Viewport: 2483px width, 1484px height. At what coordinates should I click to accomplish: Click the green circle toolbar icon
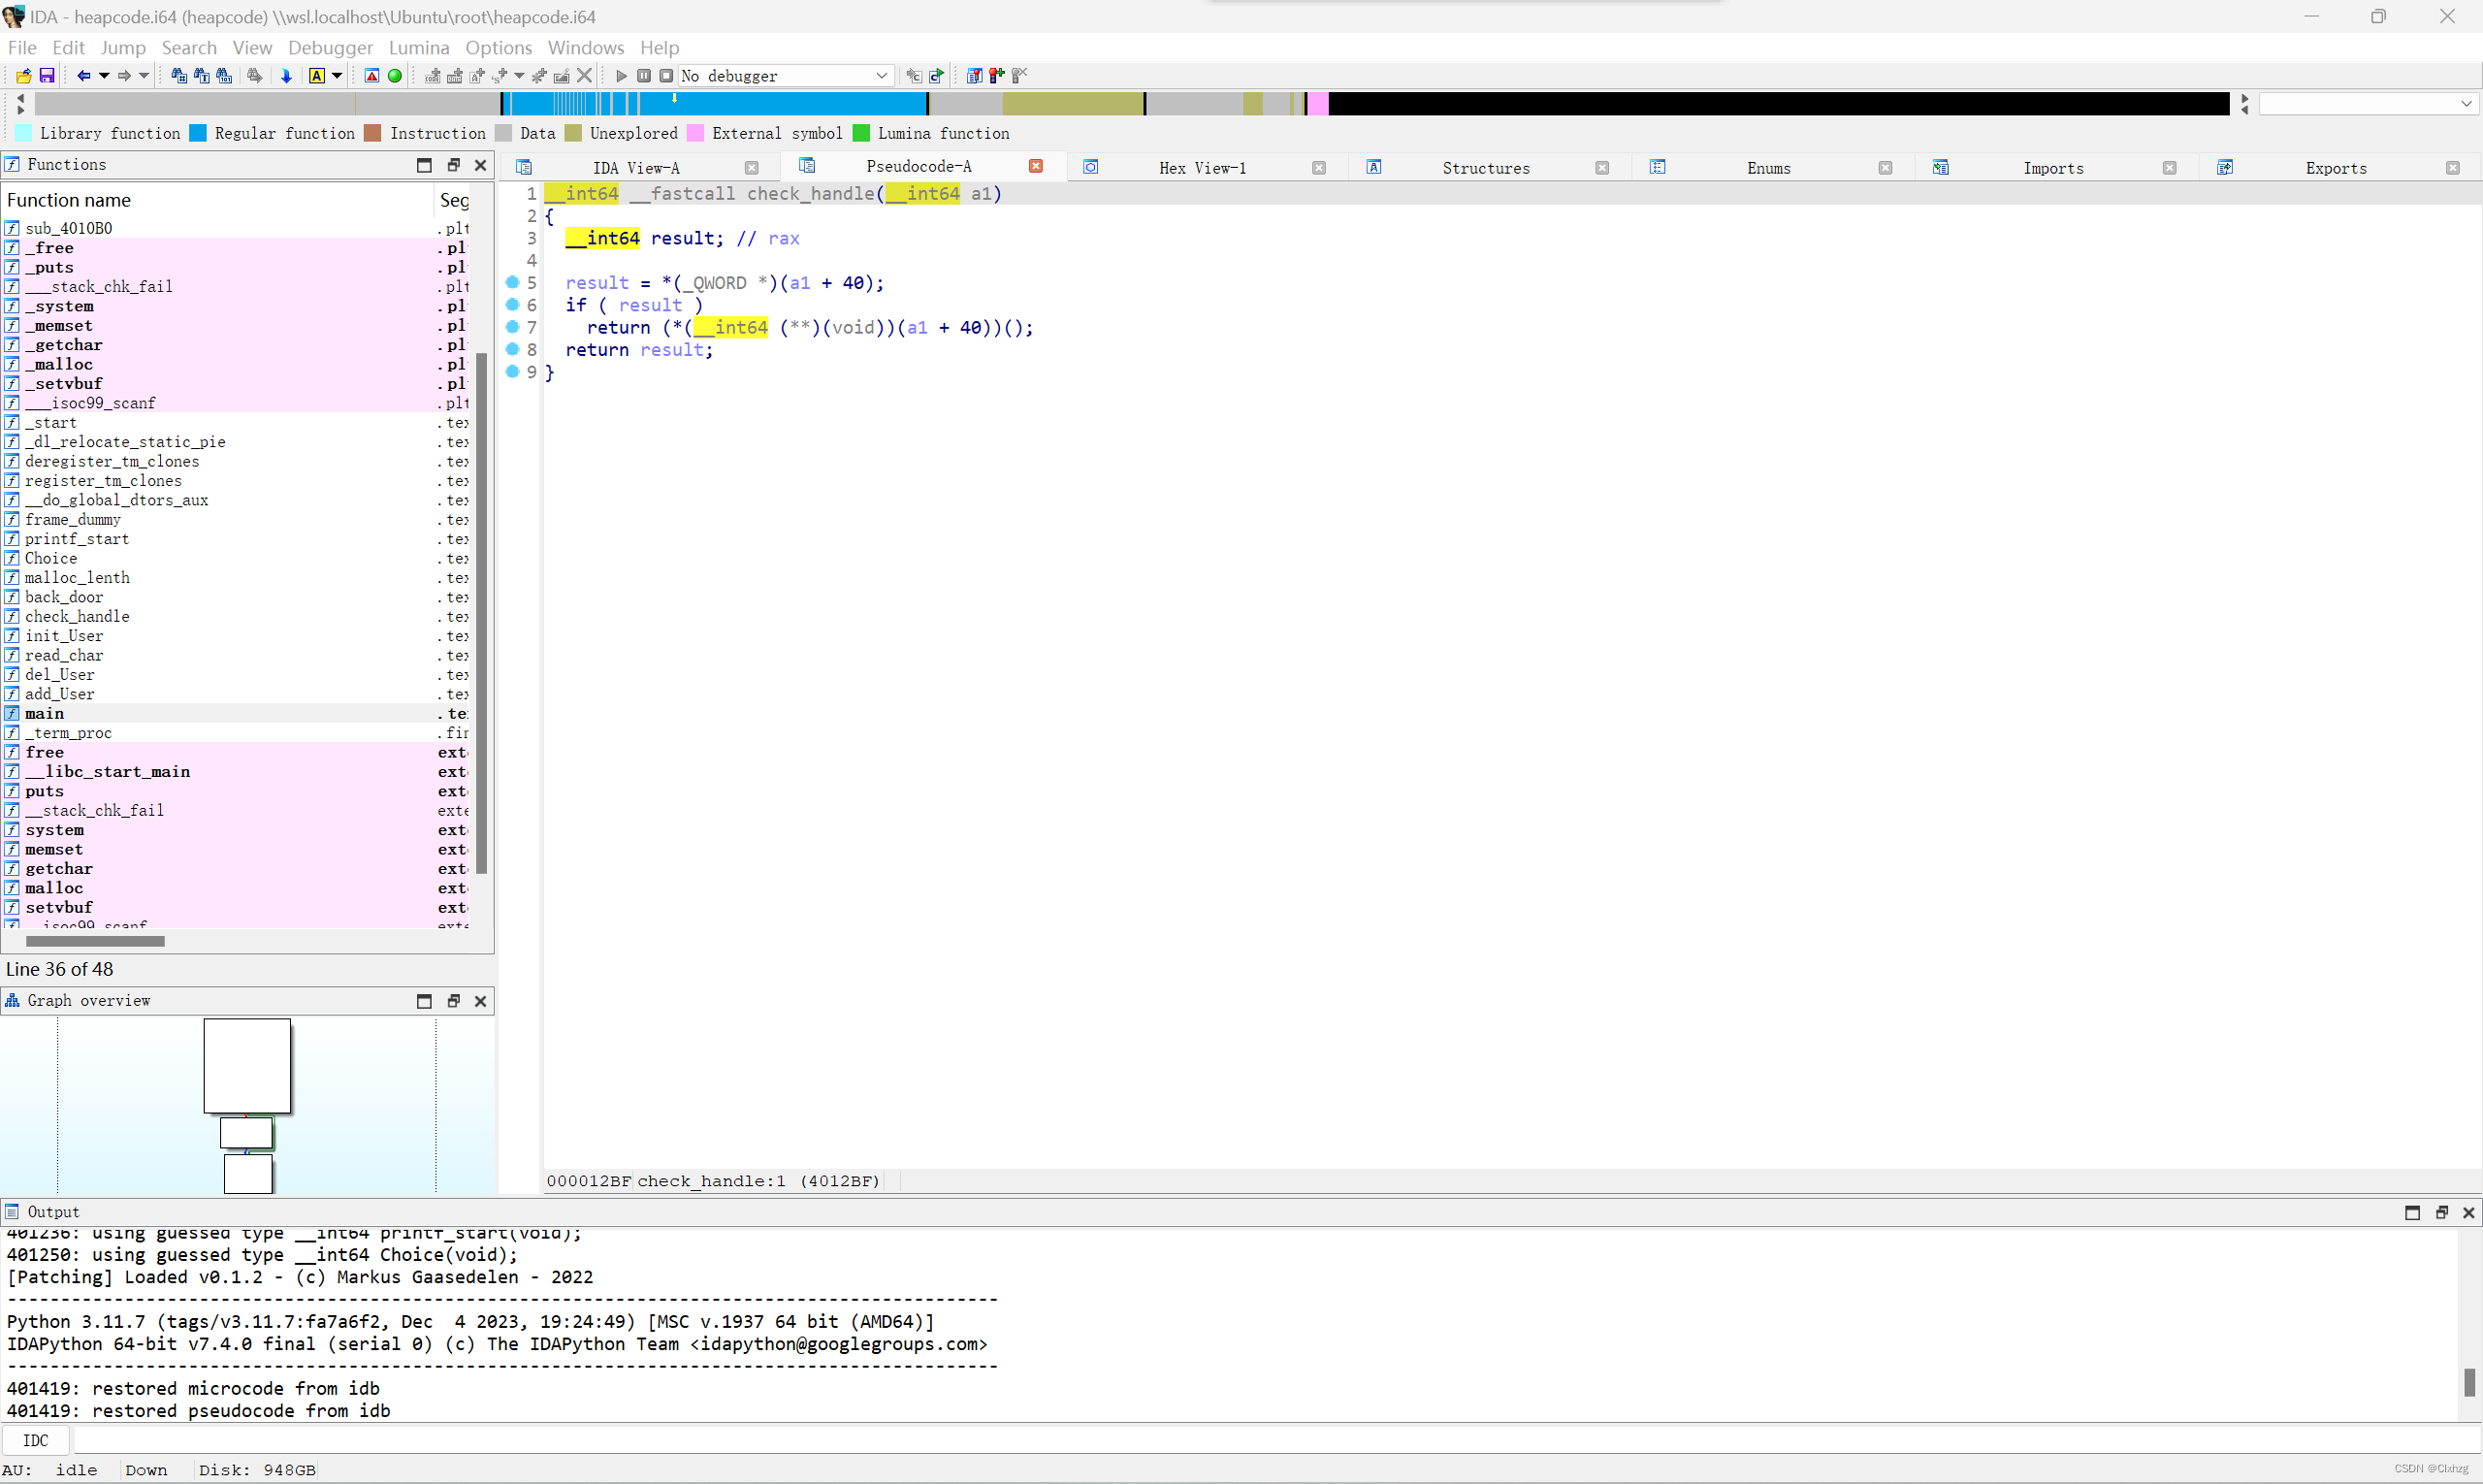pos(395,76)
